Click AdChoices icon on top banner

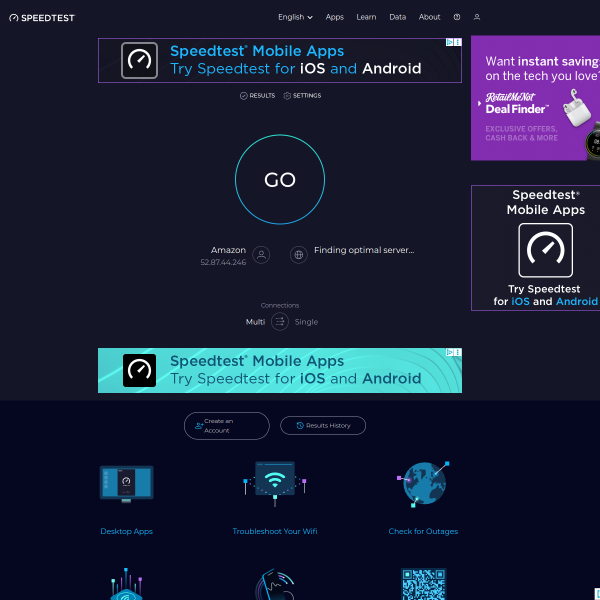coord(450,42)
